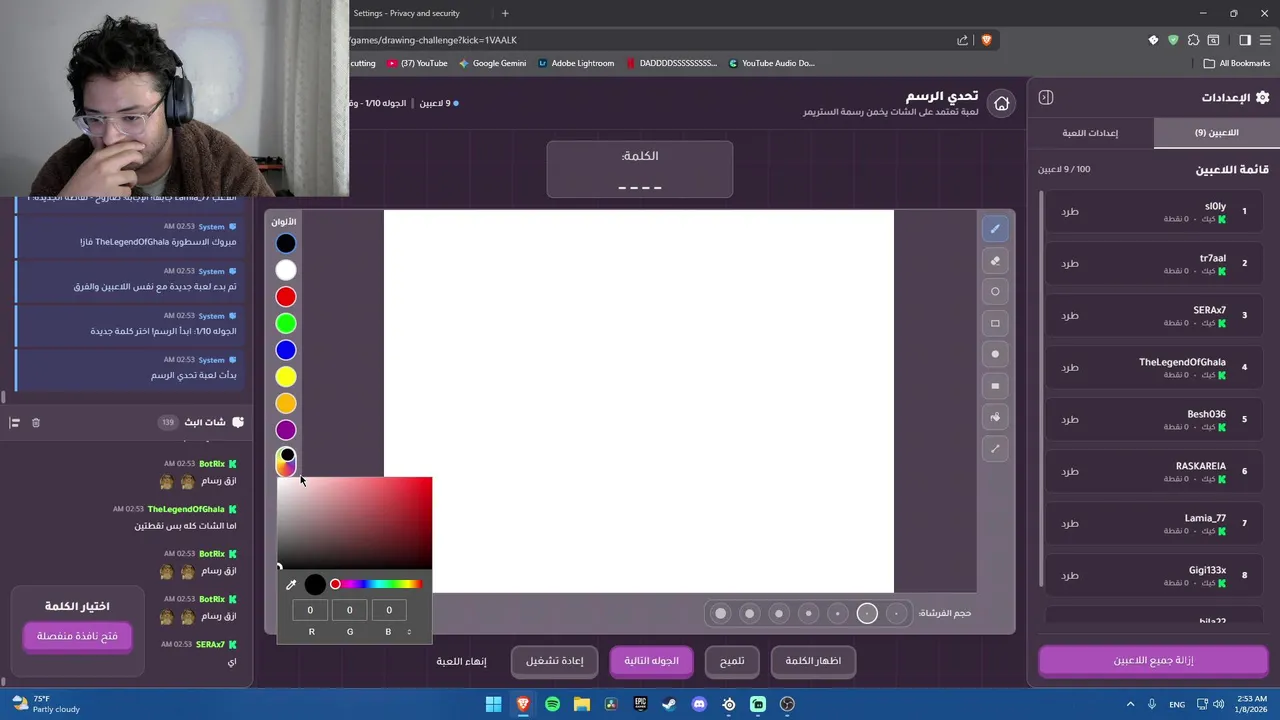Kick player SERAx7 with طرد
Image resolution: width=1280 pixels, height=720 pixels.
coord(1070,315)
